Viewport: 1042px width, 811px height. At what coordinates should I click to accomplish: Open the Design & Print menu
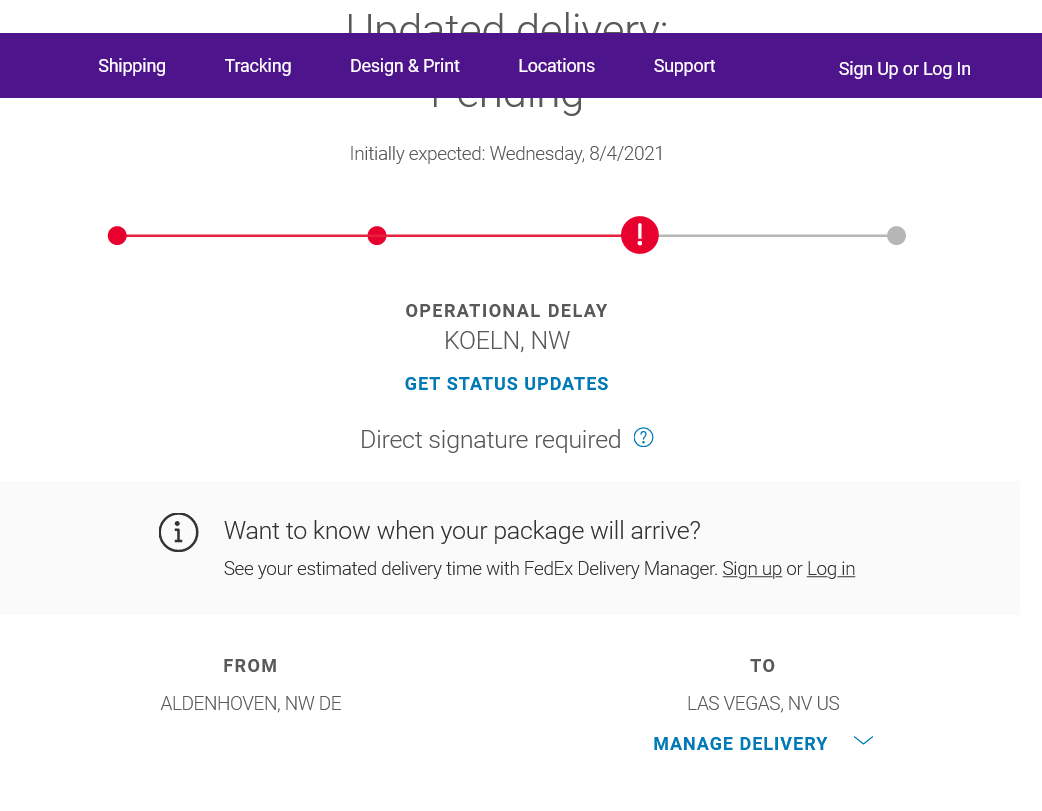click(x=405, y=66)
